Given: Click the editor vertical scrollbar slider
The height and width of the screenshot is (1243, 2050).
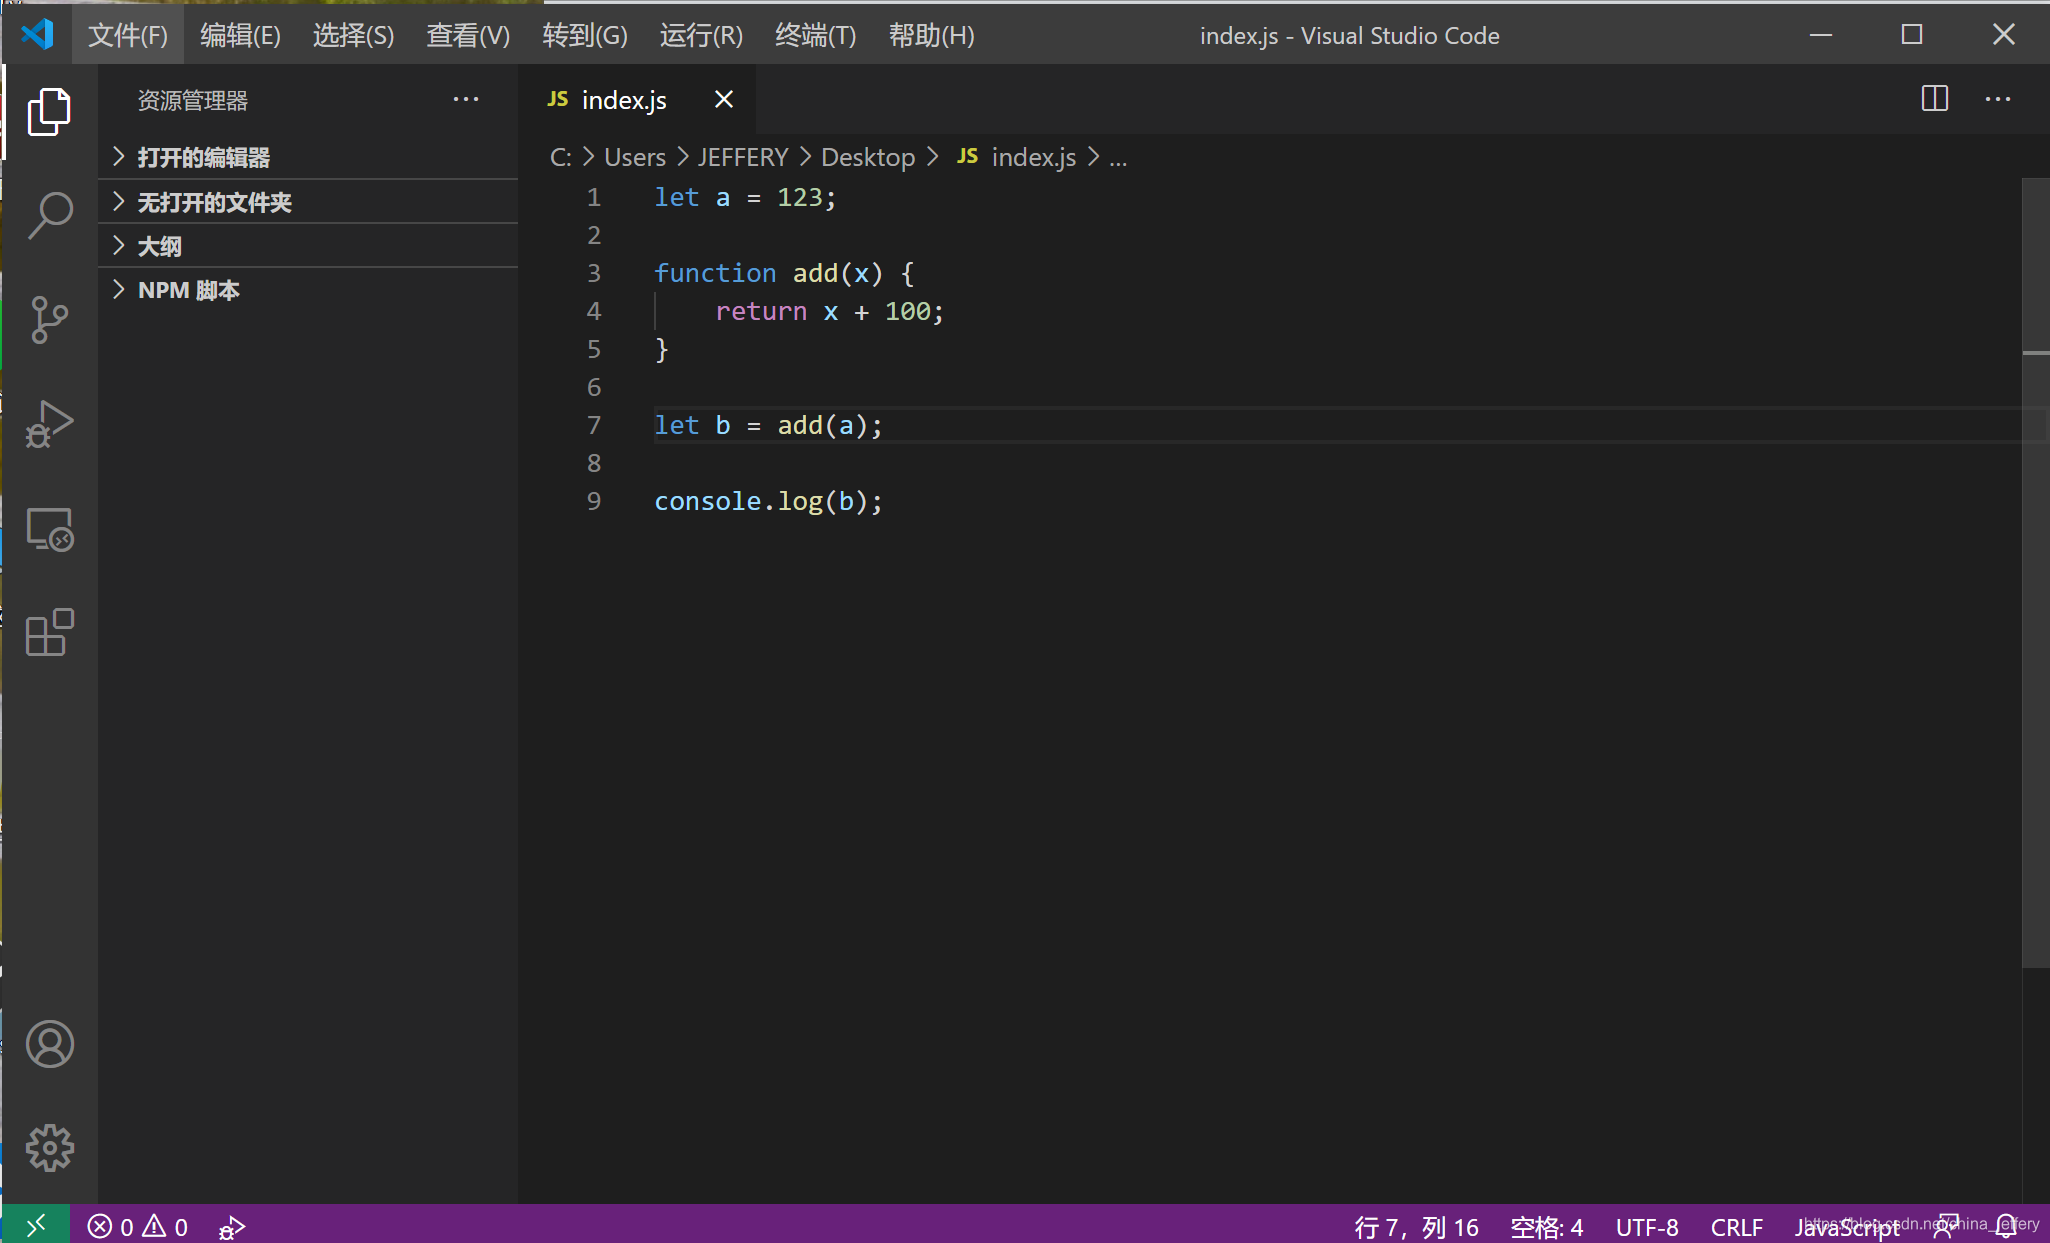Looking at the screenshot, I should [2036, 573].
